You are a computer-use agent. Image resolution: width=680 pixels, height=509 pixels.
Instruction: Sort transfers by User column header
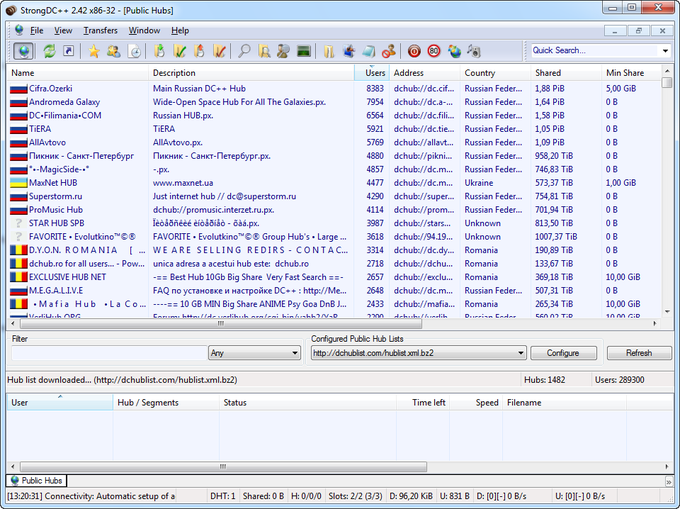click(60, 402)
